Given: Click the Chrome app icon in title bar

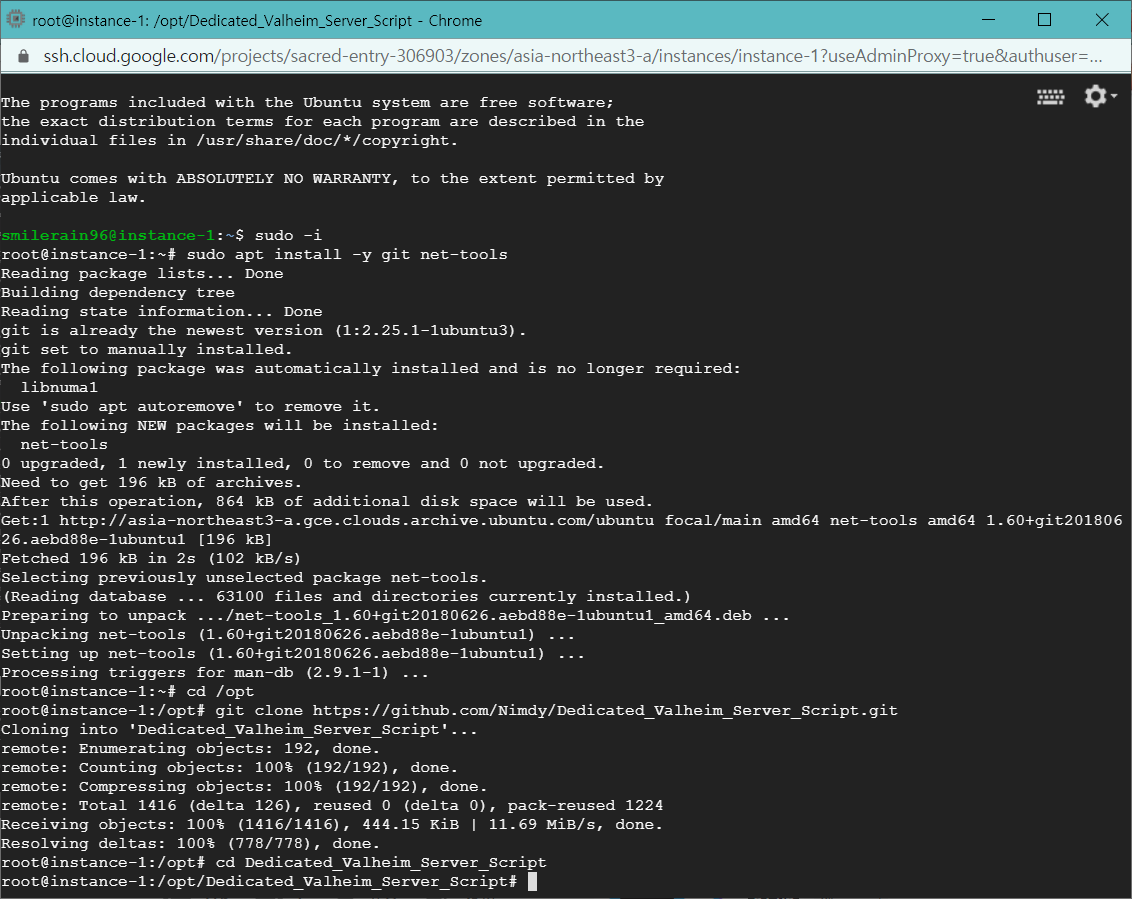Looking at the screenshot, I should click(15, 20).
